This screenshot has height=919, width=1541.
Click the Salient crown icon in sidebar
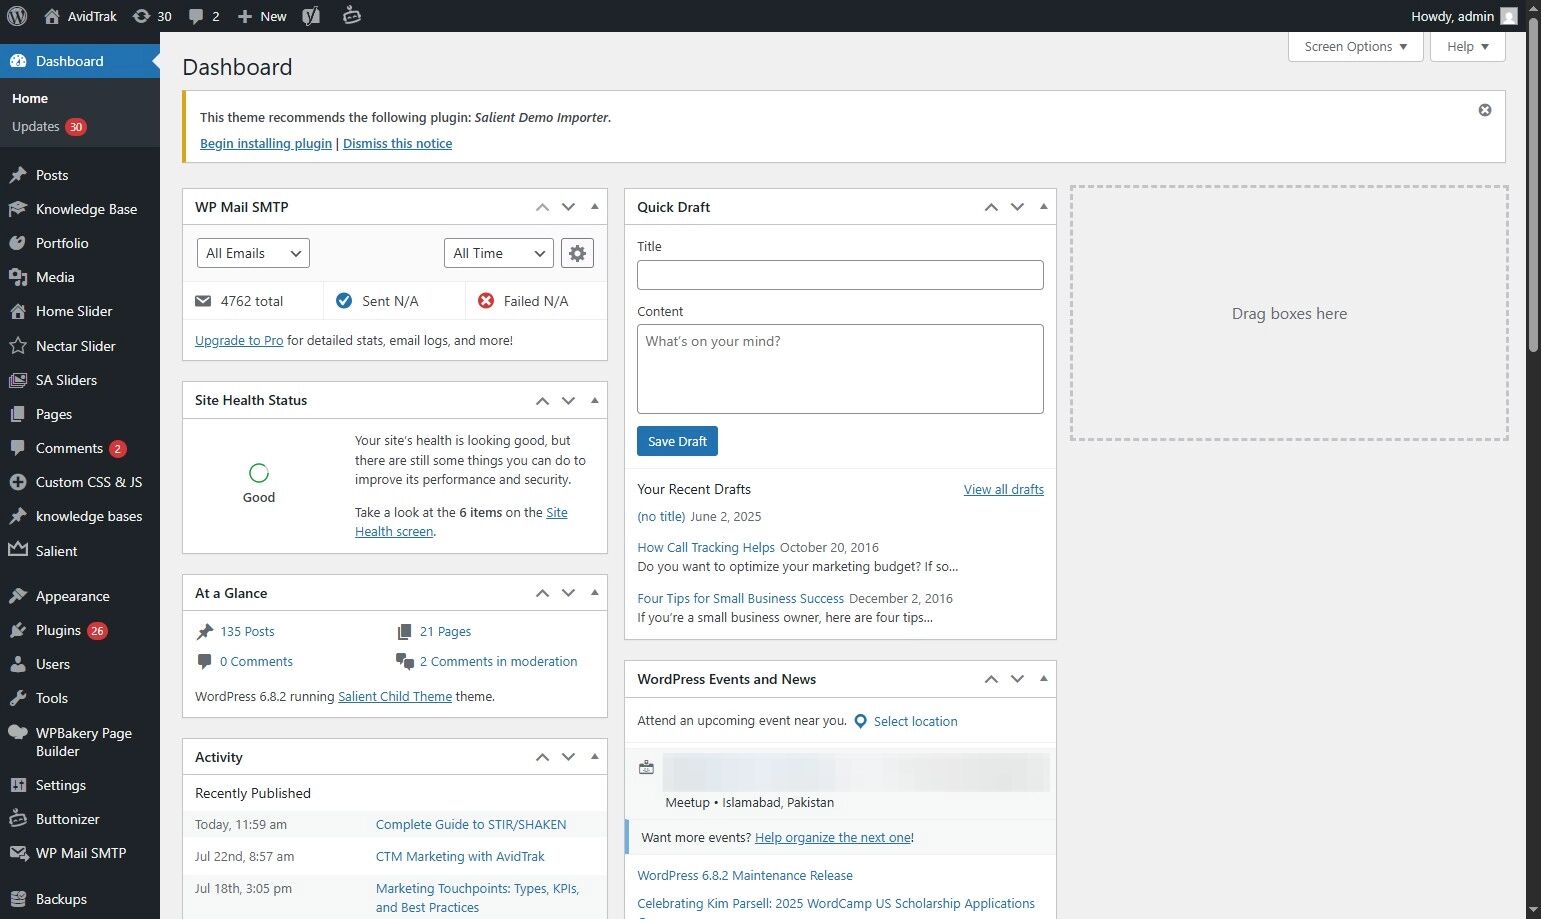[x=18, y=550]
